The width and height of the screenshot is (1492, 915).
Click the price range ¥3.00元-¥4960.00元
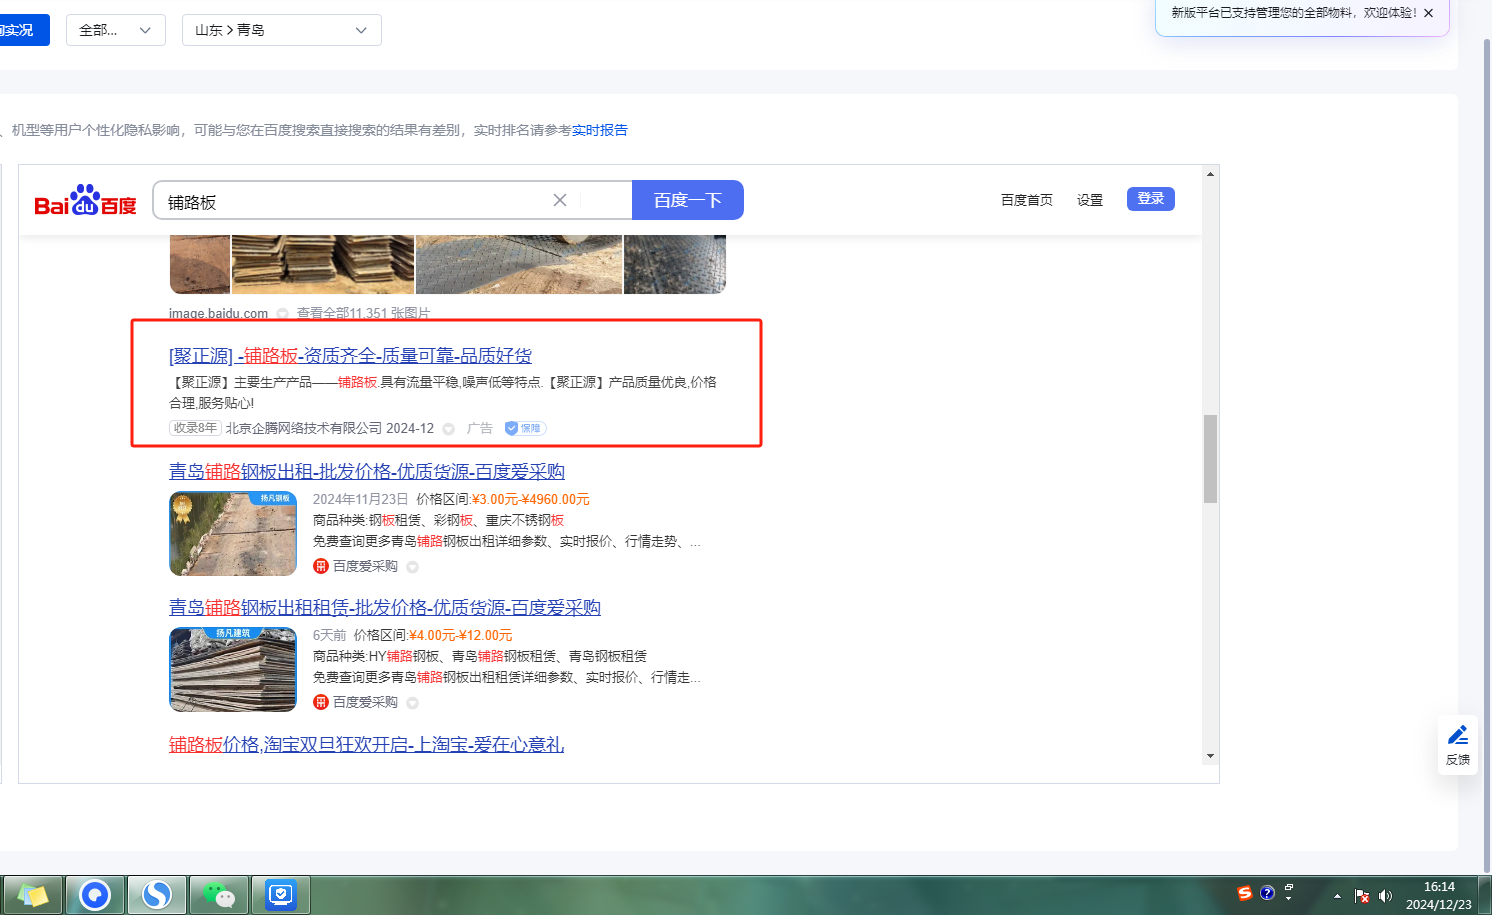click(531, 499)
